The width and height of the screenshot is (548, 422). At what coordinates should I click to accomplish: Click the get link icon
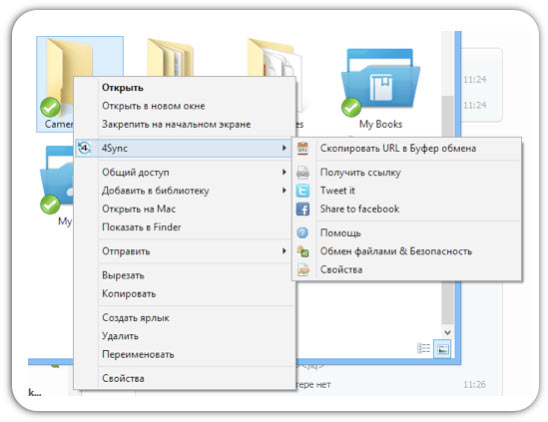pyautogui.click(x=303, y=172)
